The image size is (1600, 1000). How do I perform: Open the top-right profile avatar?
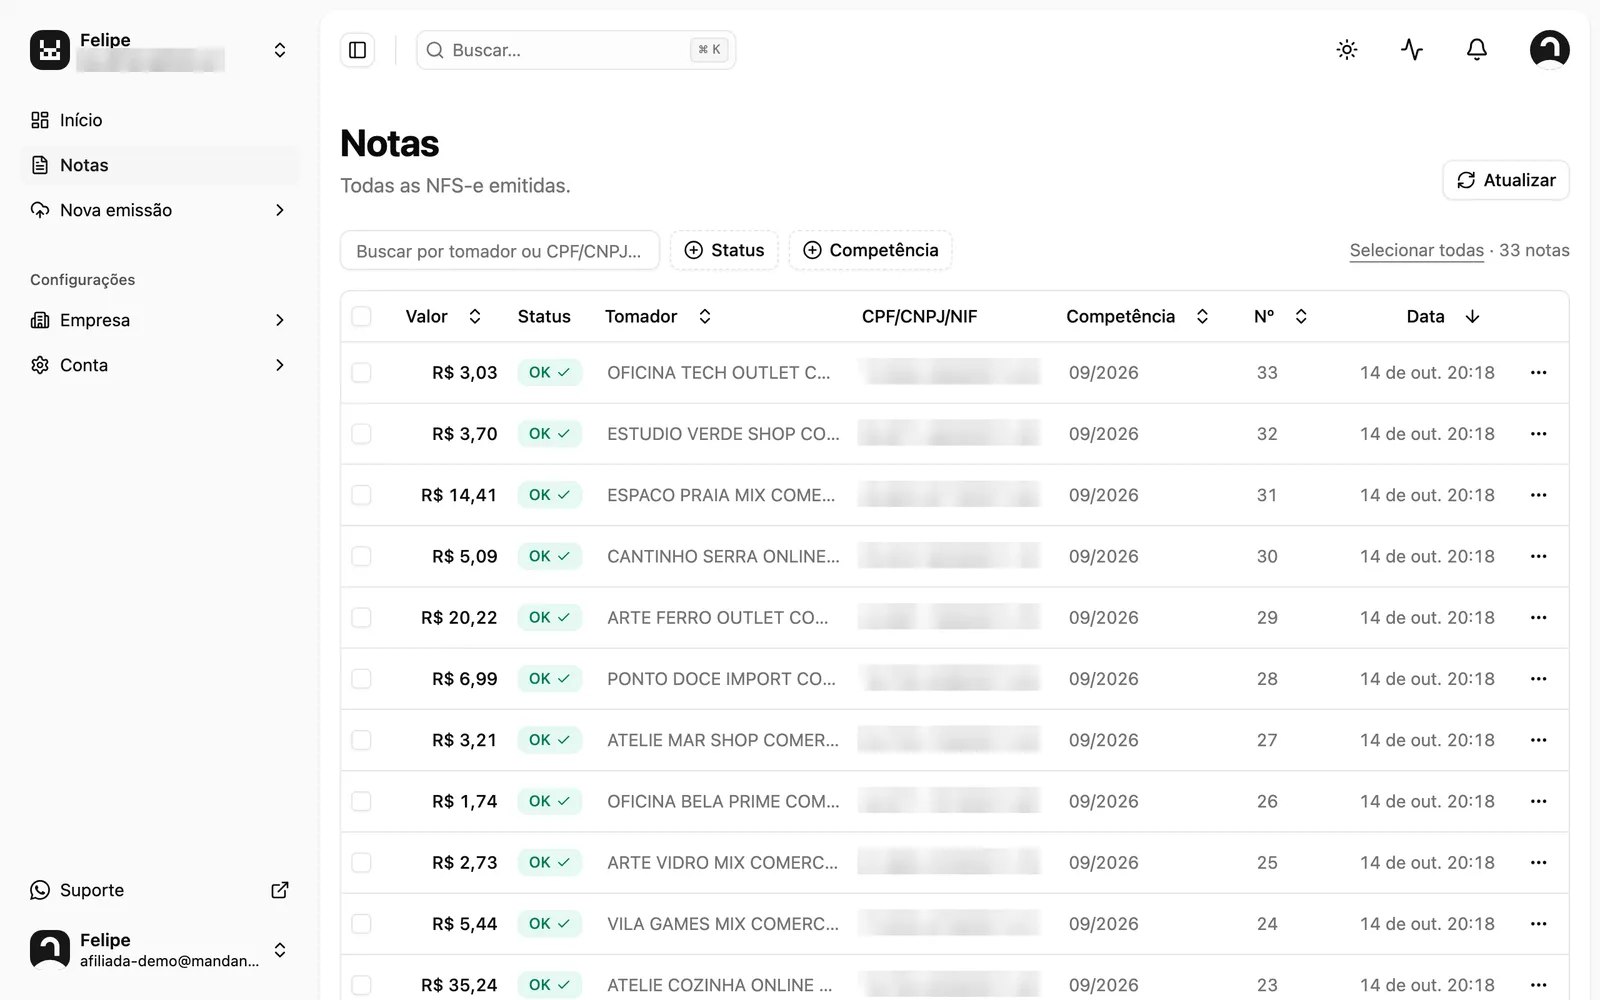[x=1549, y=50]
